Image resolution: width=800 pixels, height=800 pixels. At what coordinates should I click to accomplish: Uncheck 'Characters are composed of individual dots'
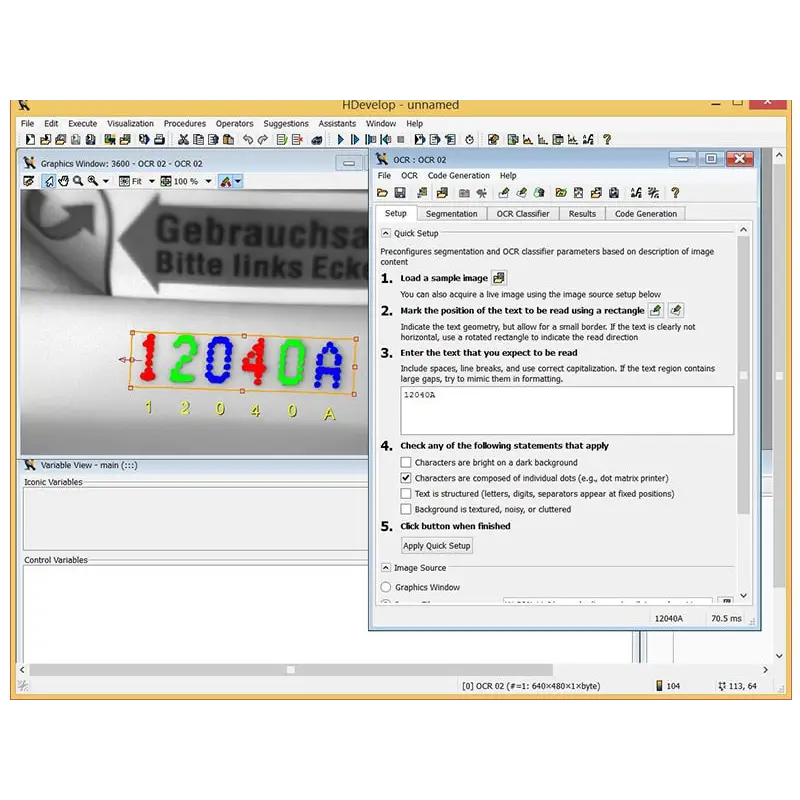(x=406, y=478)
